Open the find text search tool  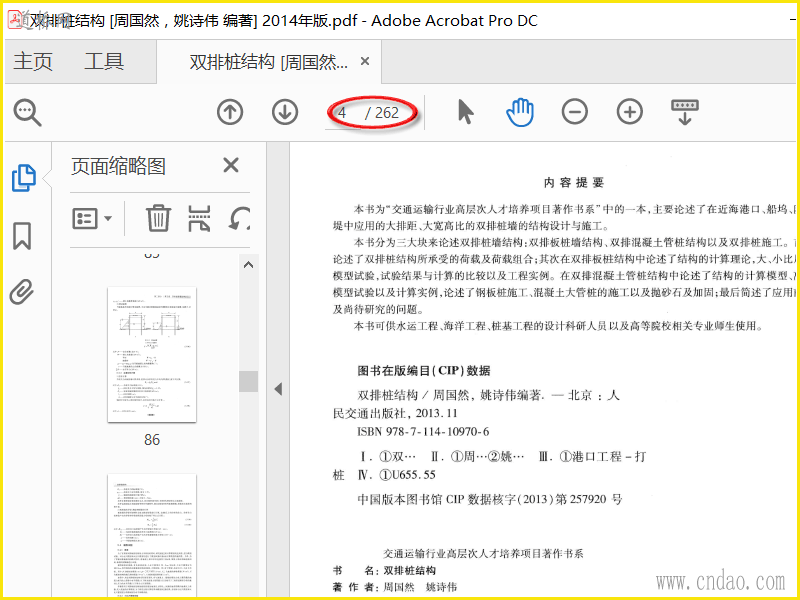(27, 112)
